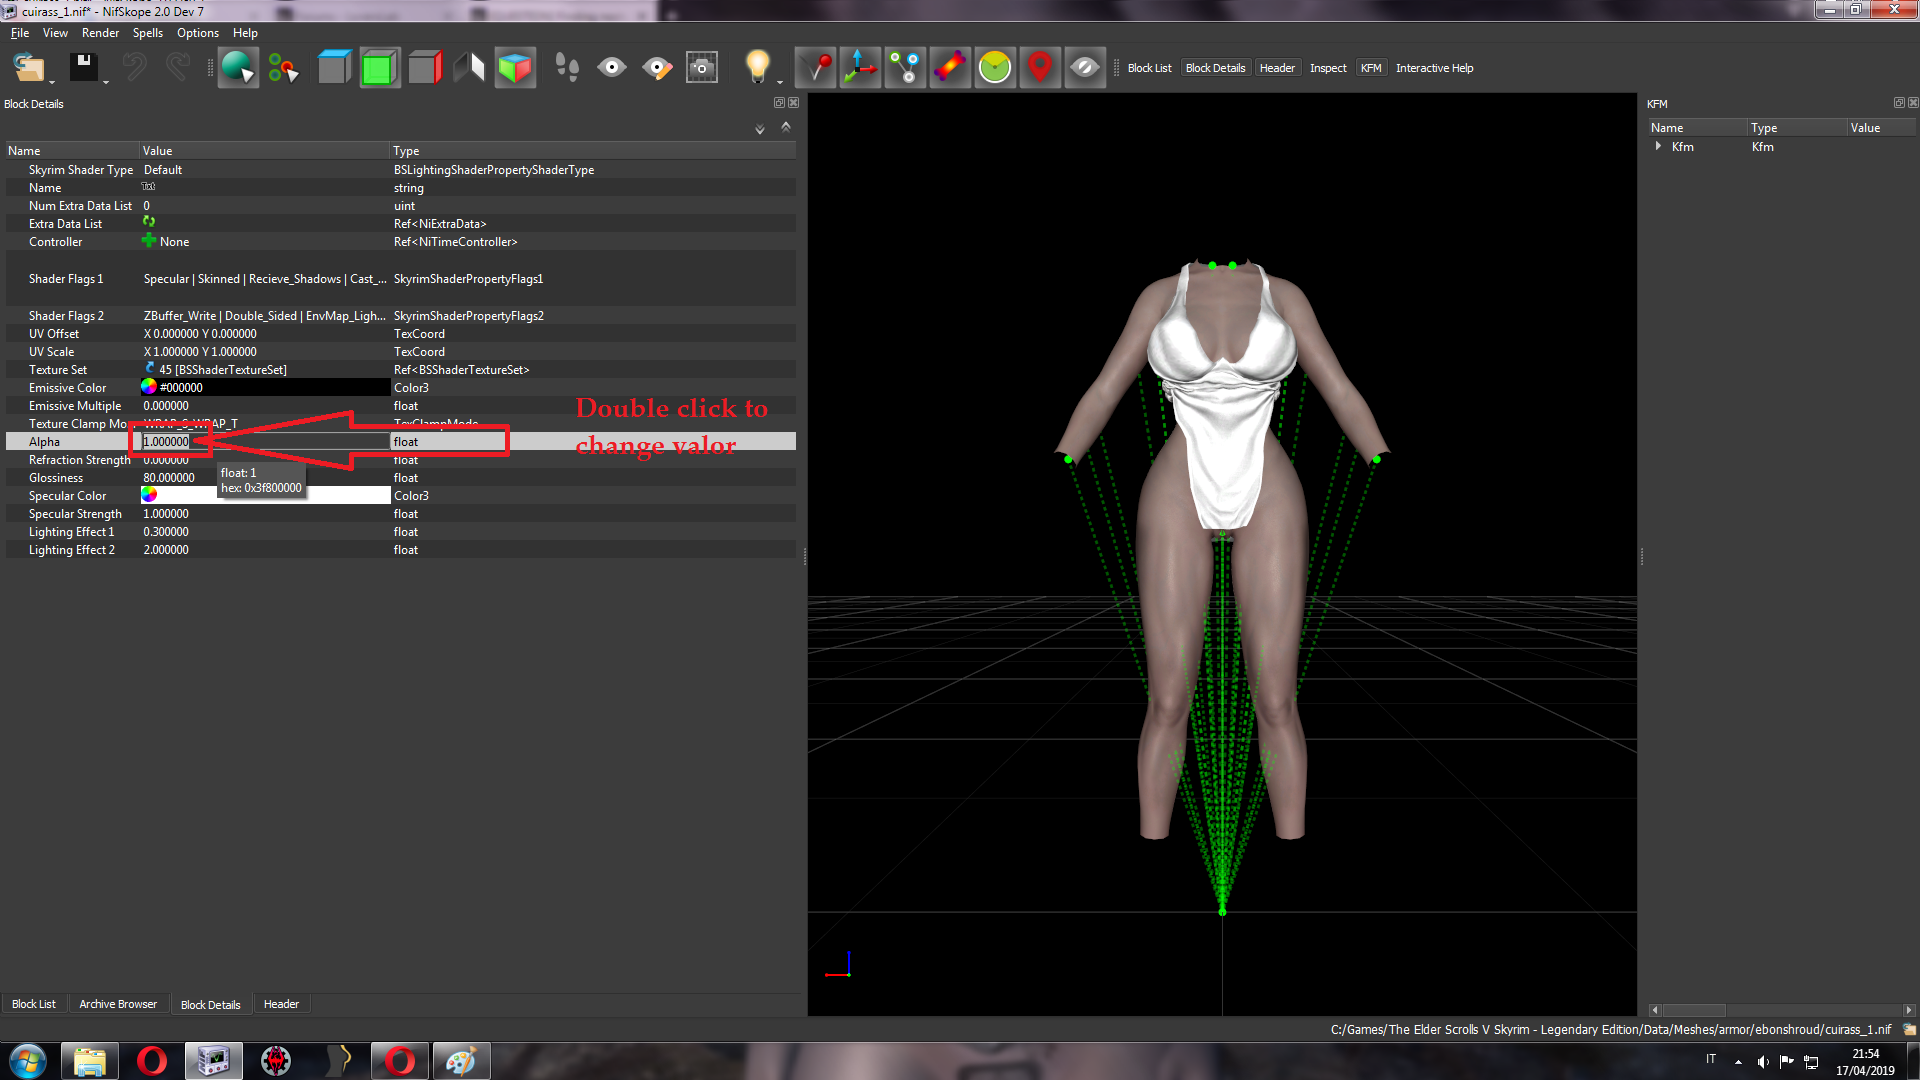Open the Help menu
This screenshot has width=1920, height=1080.
click(245, 33)
